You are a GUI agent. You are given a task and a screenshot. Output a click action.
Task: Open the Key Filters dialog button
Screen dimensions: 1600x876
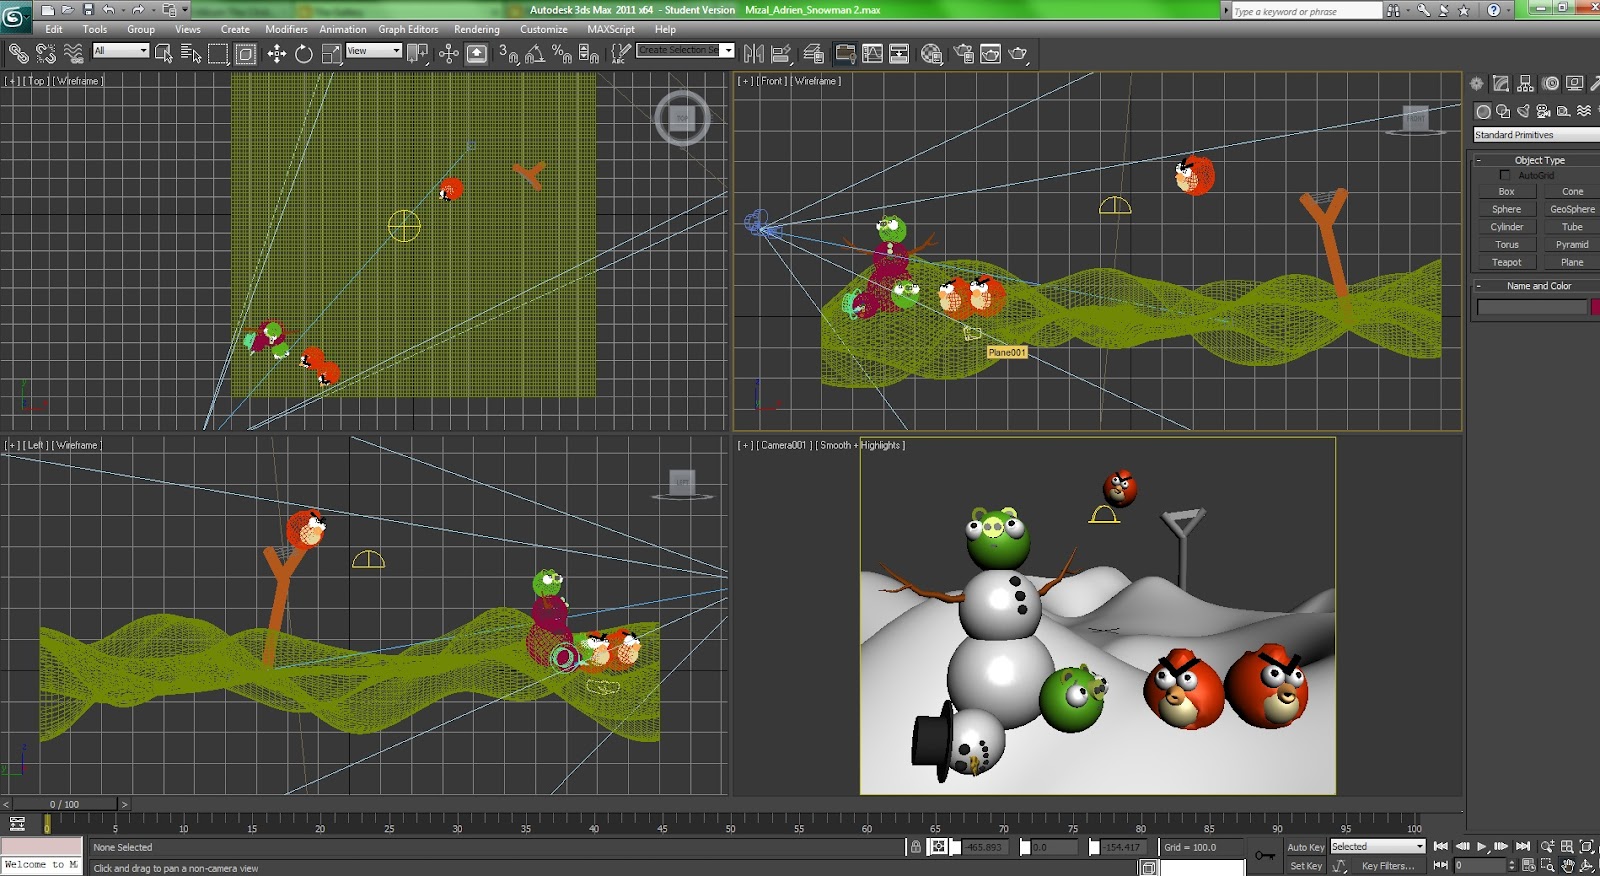[x=1388, y=866]
